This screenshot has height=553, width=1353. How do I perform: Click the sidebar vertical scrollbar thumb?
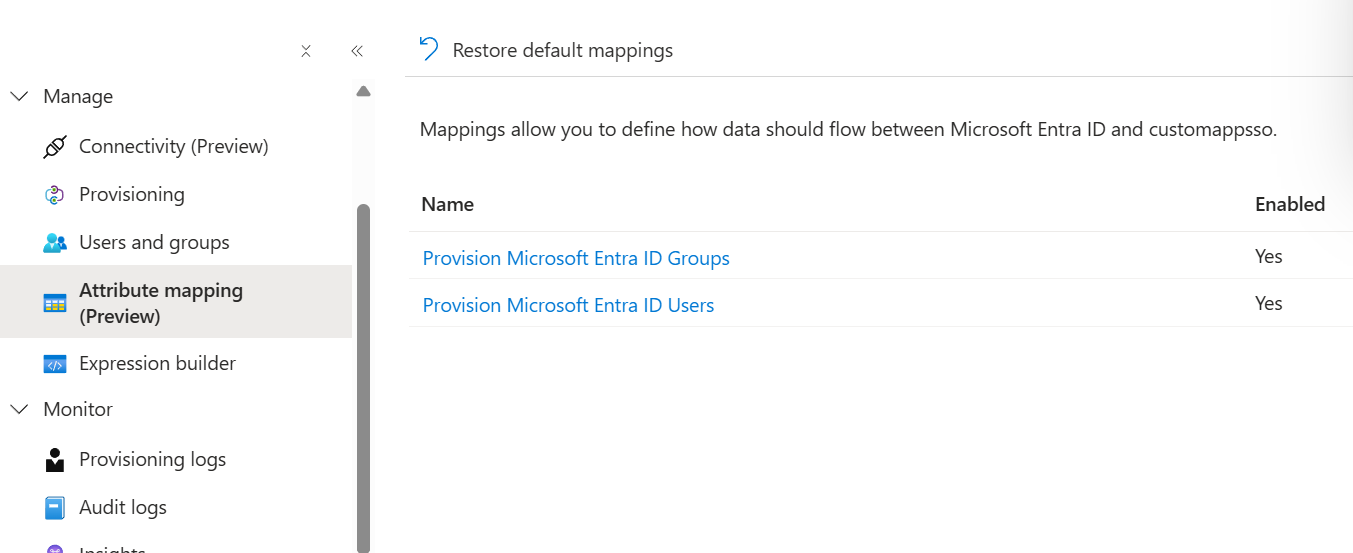point(363,378)
